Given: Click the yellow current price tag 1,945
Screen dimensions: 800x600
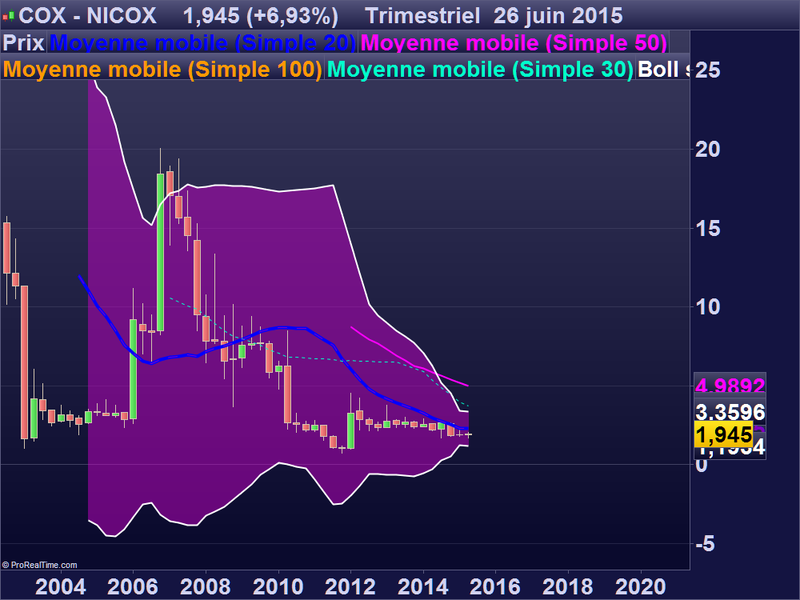Looking at the screenshot, I should coord(723,435).
